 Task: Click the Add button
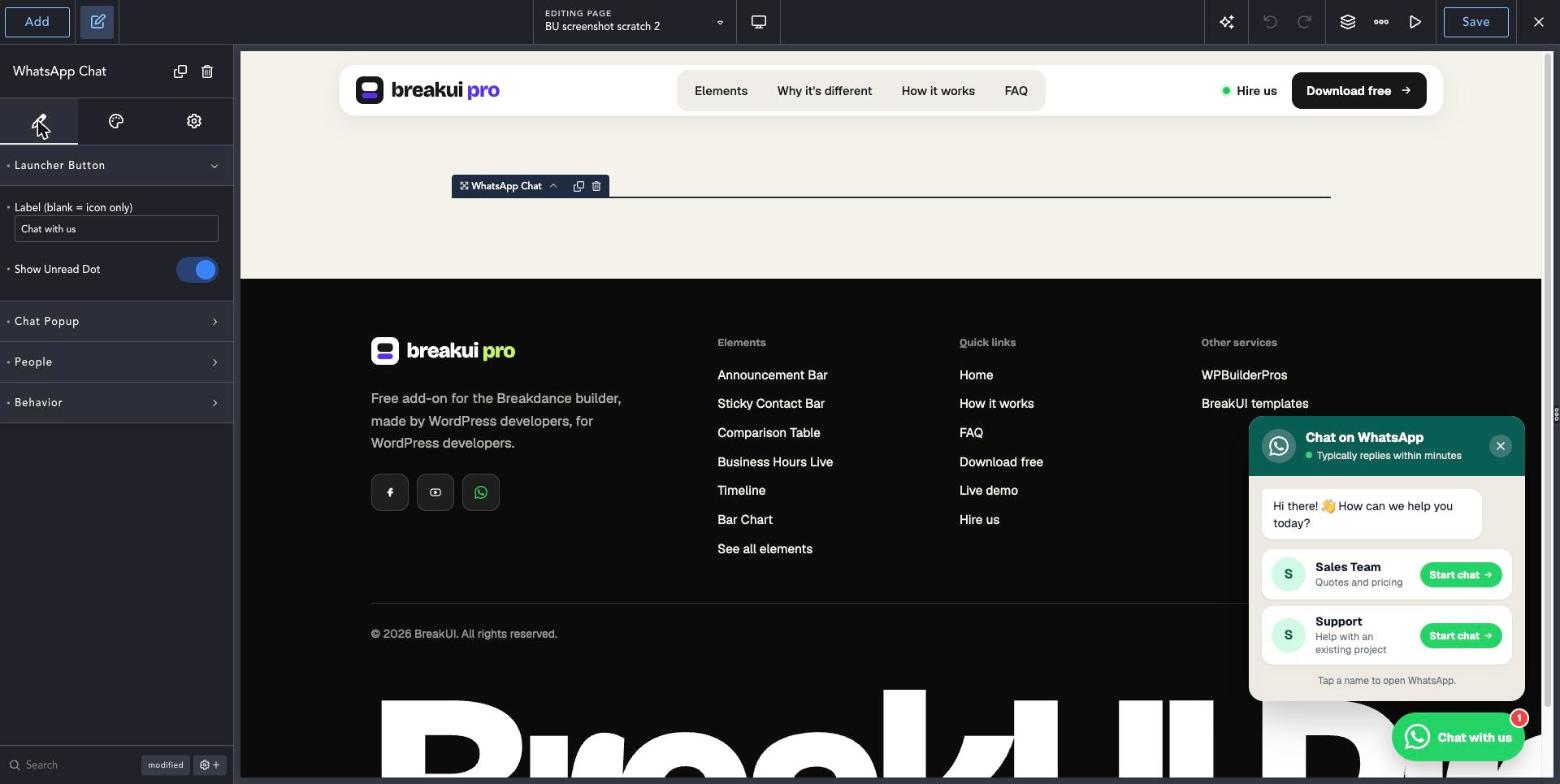(x=37, y=22)
